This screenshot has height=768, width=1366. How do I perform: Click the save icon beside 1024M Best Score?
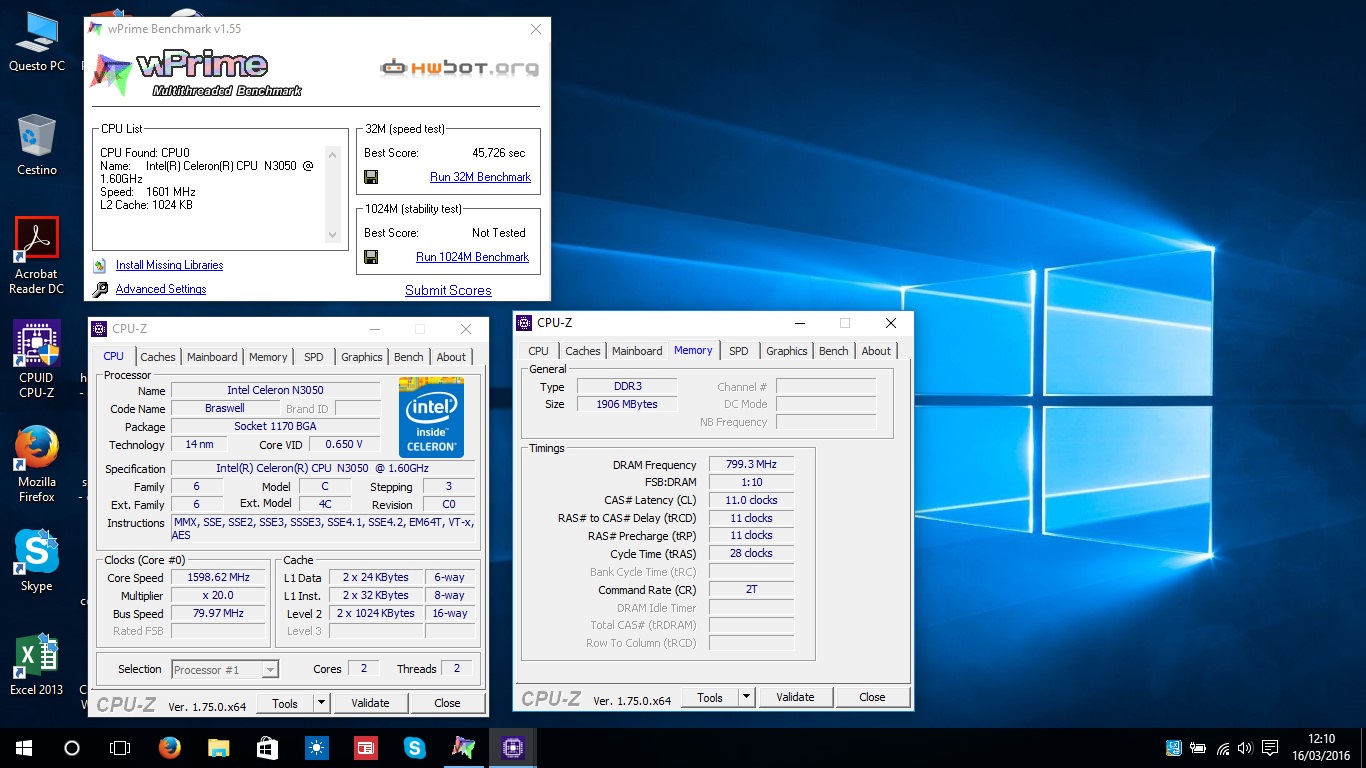pyautogui.click(x=371, y=257)
